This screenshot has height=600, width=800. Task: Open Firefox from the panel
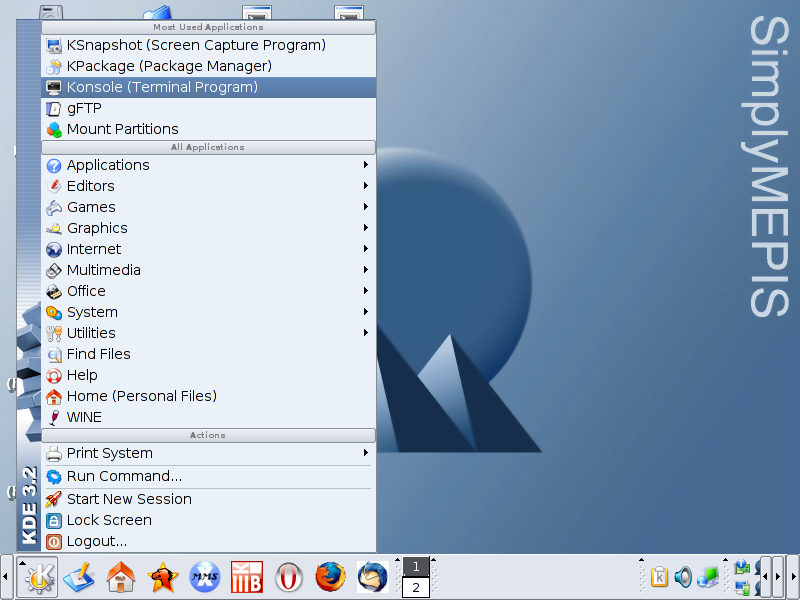coord(329,577)
